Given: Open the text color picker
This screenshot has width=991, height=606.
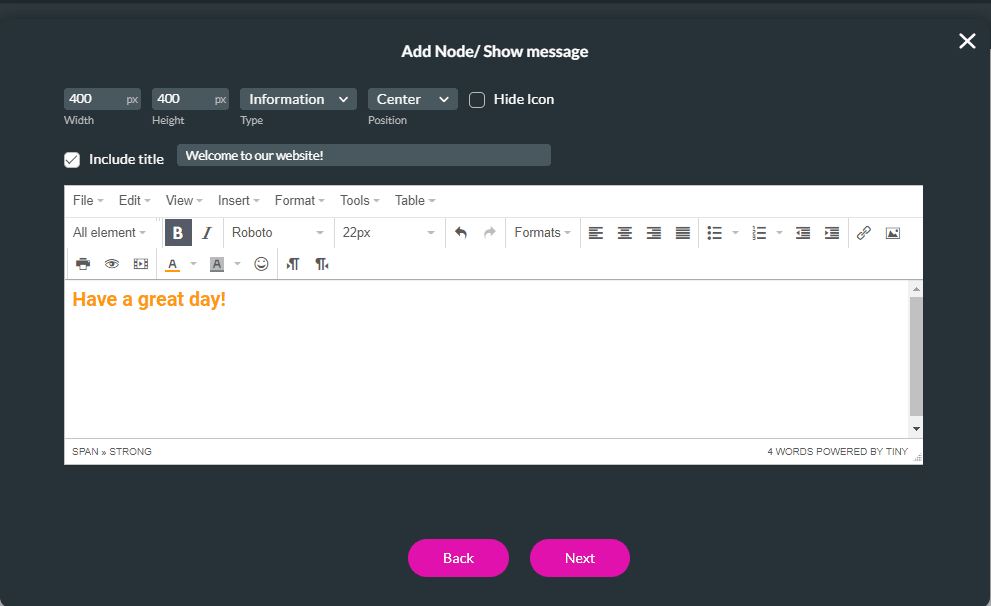Looking at the screenshot, I should pyautogui.click(x=171, y=263).
